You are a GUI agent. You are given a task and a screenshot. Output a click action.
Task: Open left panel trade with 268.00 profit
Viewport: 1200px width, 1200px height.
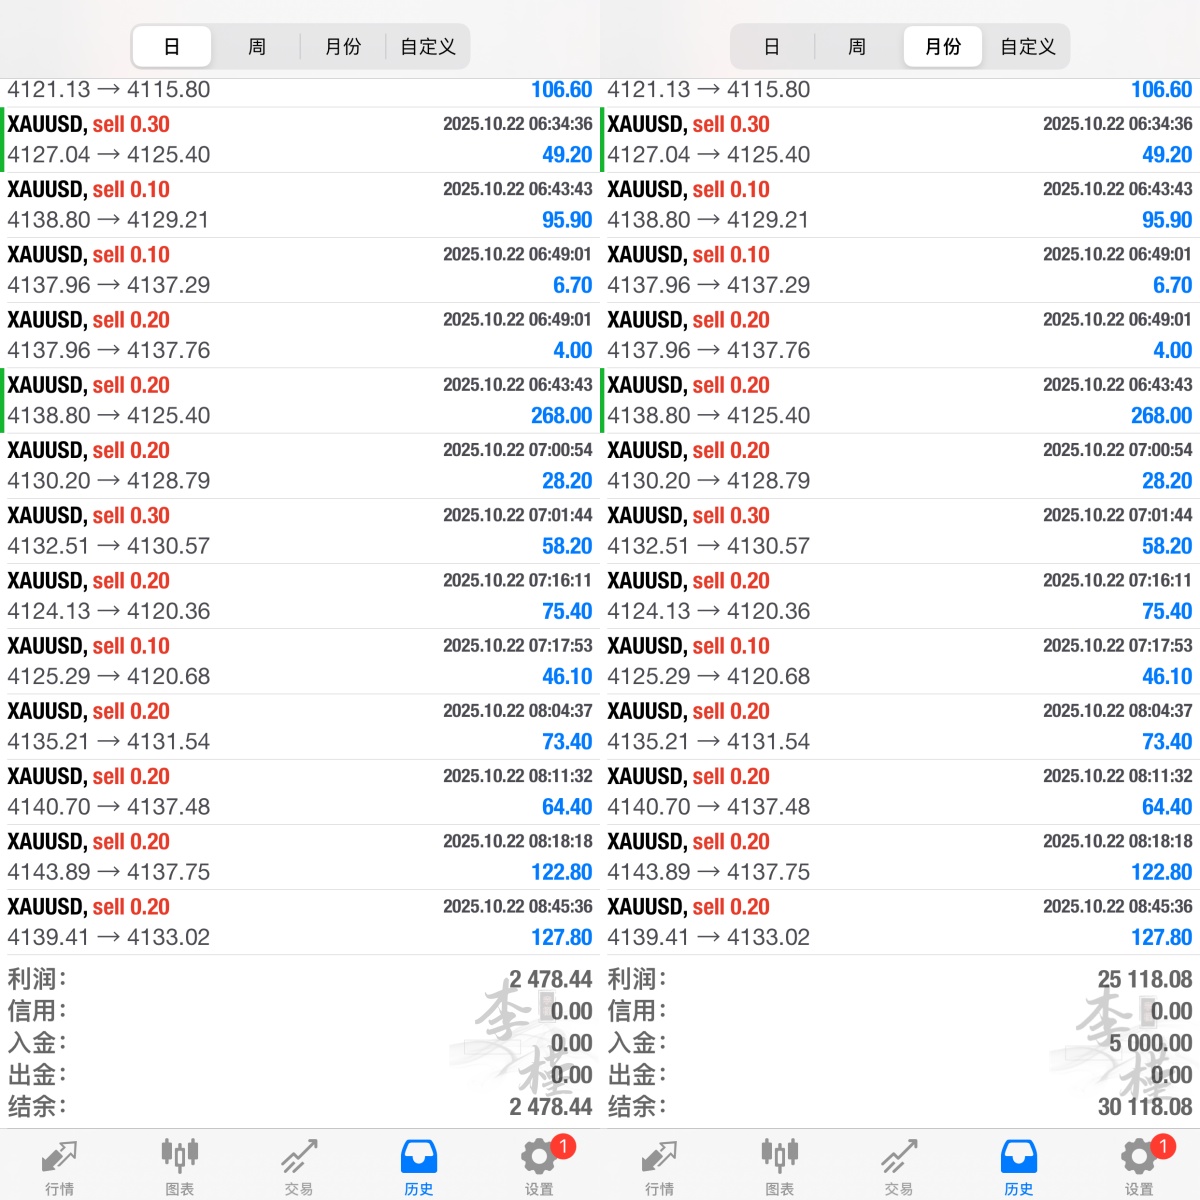300,400
